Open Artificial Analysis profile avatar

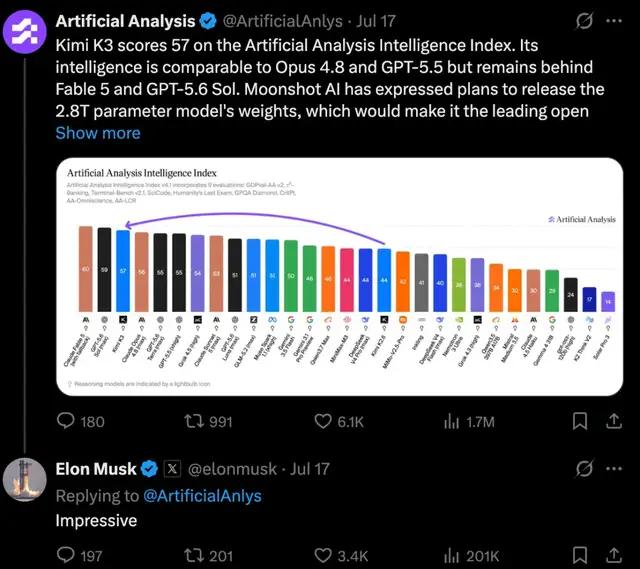tap(24, 32)
